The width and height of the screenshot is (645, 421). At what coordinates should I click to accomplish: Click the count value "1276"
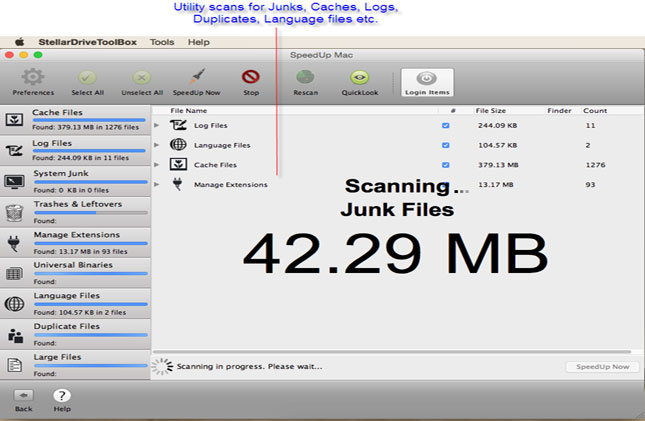[595, 165]
